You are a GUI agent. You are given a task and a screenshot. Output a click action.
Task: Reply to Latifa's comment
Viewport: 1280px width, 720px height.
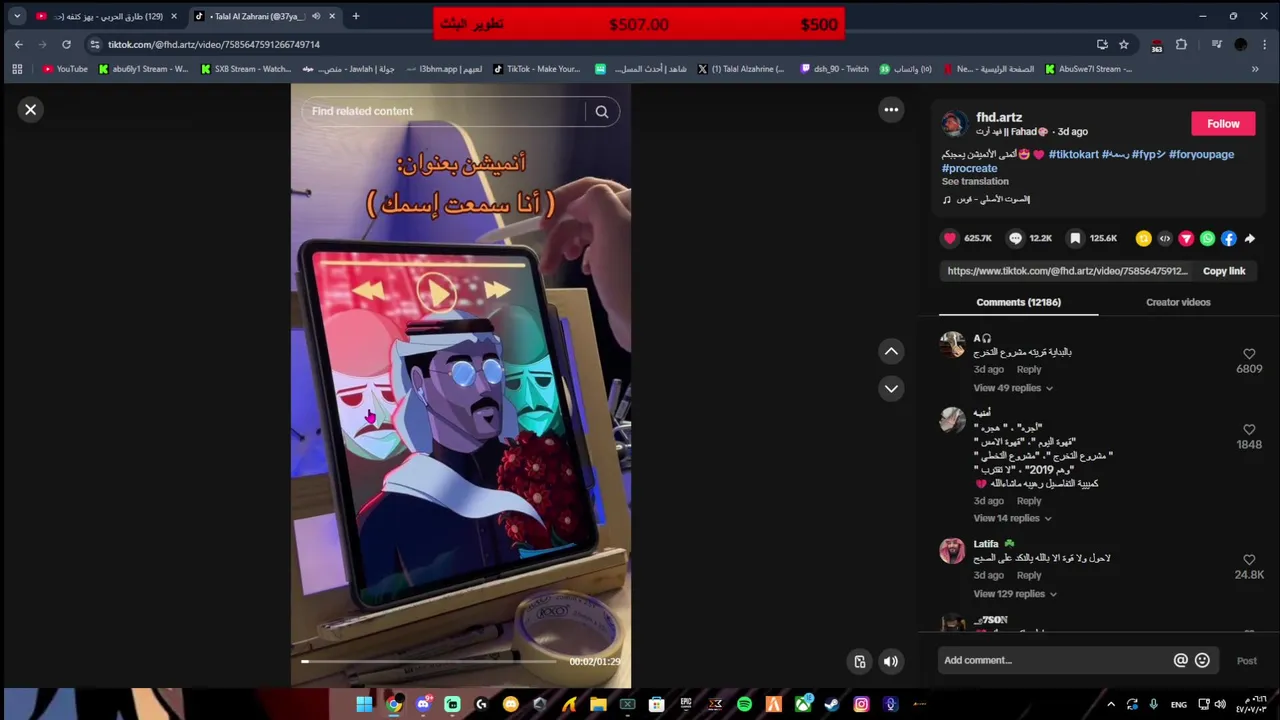click(1029, 575)
